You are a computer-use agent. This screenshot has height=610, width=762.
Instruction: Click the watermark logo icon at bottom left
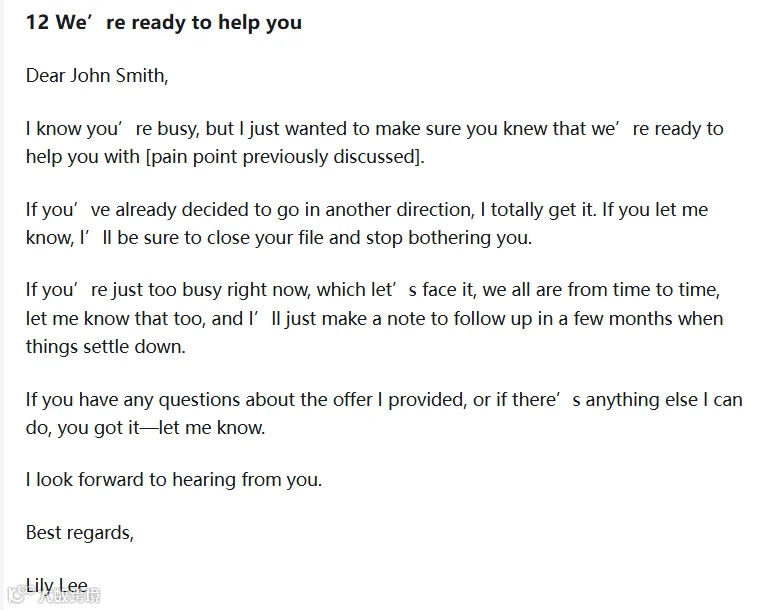18,594
